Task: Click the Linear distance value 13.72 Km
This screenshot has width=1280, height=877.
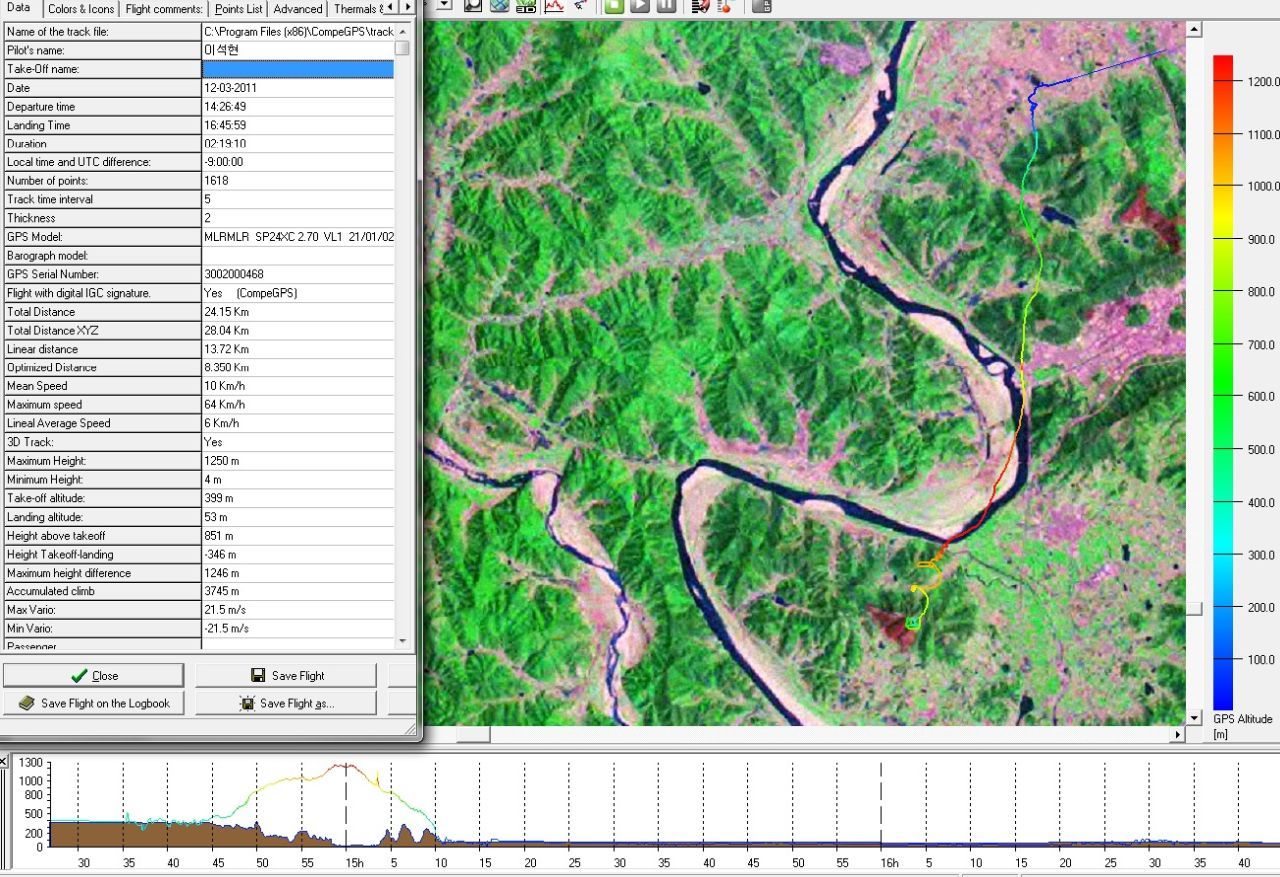Action: tap(226, 349)
